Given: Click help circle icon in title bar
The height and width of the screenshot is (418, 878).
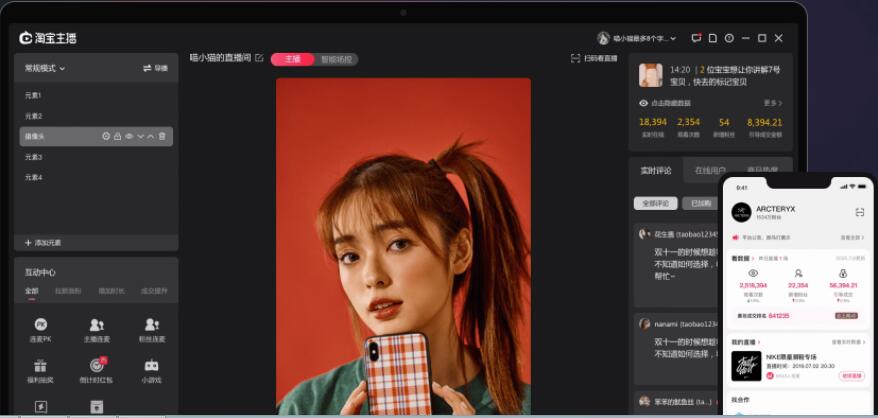Looking at the screenshot, I should (728, 38).
